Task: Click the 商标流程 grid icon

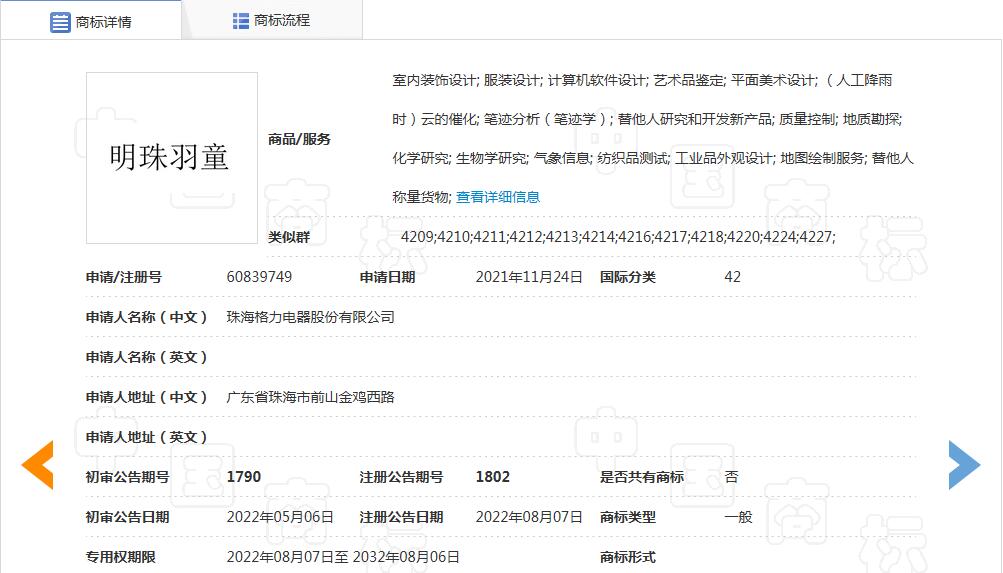Action: point(241,21)
